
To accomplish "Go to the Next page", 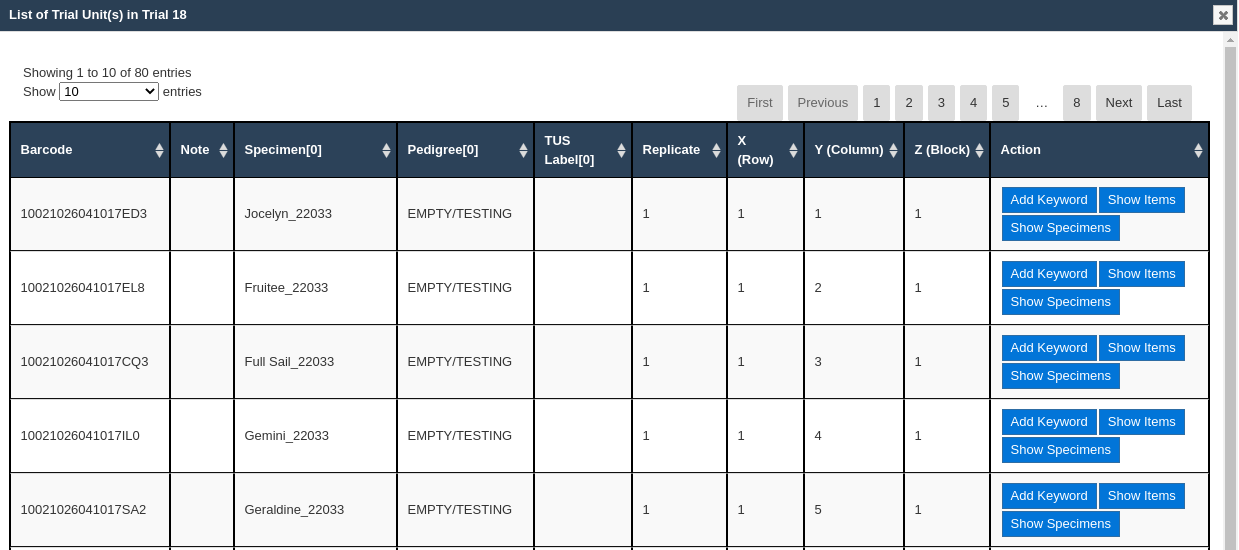I will point(1118,103).
